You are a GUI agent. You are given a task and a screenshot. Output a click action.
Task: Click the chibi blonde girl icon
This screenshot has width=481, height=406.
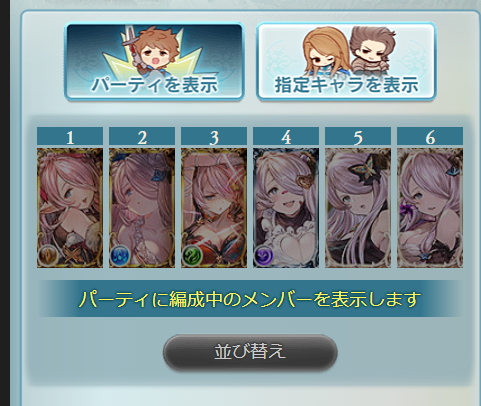[x=325, y=52]
